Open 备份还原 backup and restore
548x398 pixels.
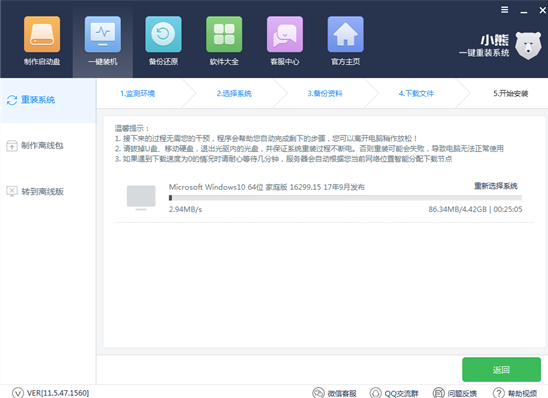point(163,41)
